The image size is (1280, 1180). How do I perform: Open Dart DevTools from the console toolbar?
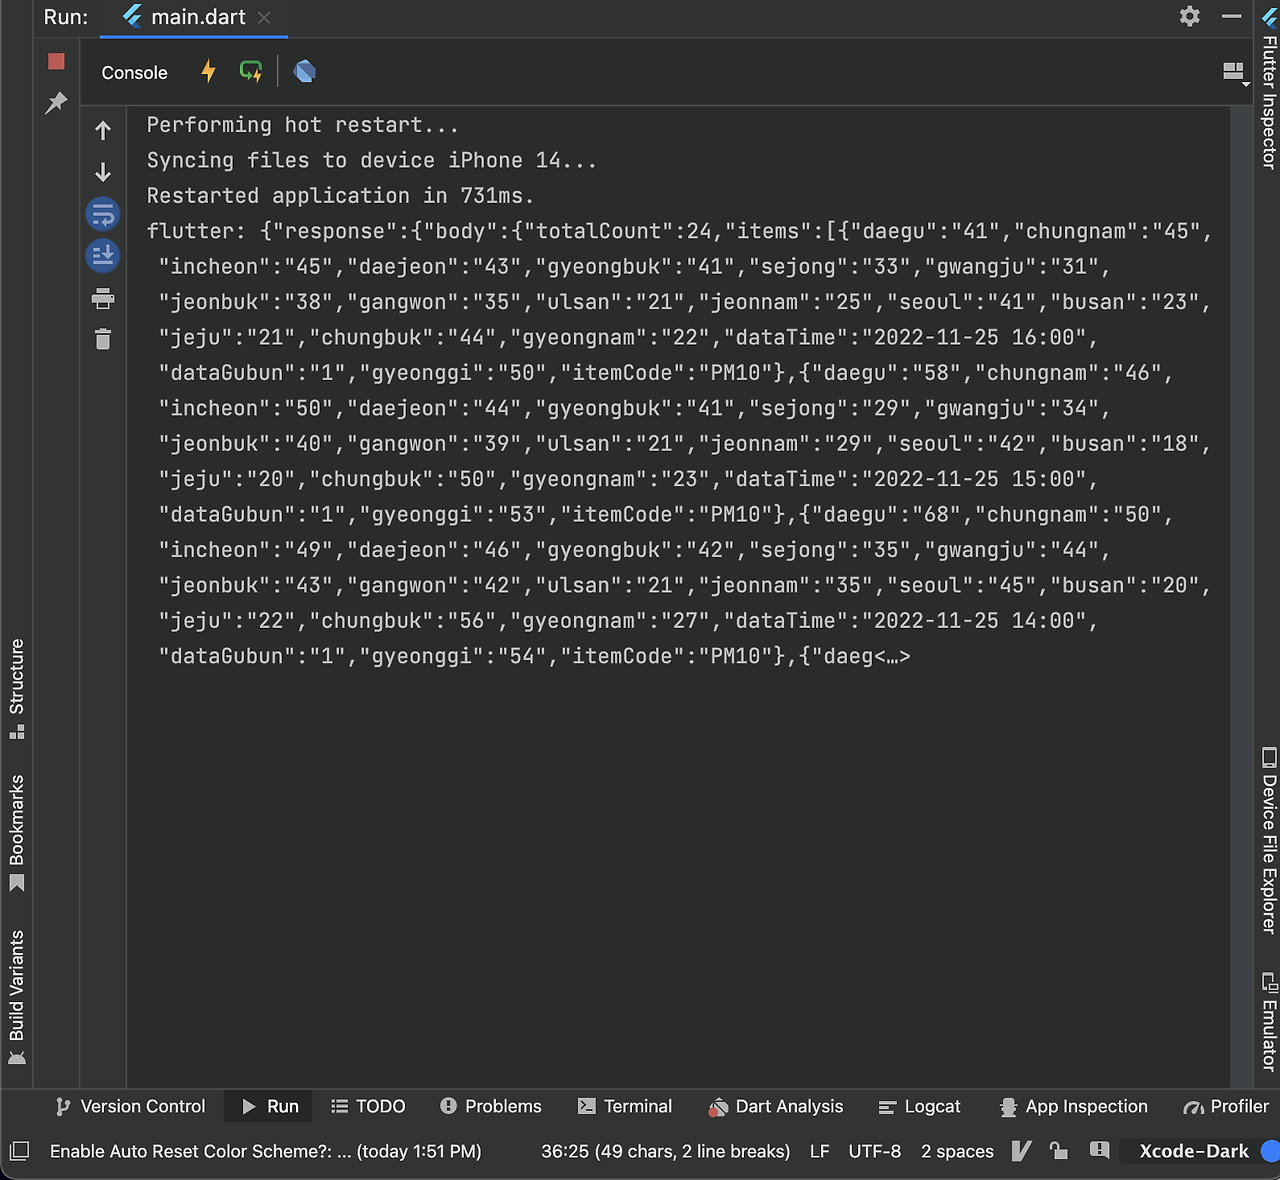(305, 71)
